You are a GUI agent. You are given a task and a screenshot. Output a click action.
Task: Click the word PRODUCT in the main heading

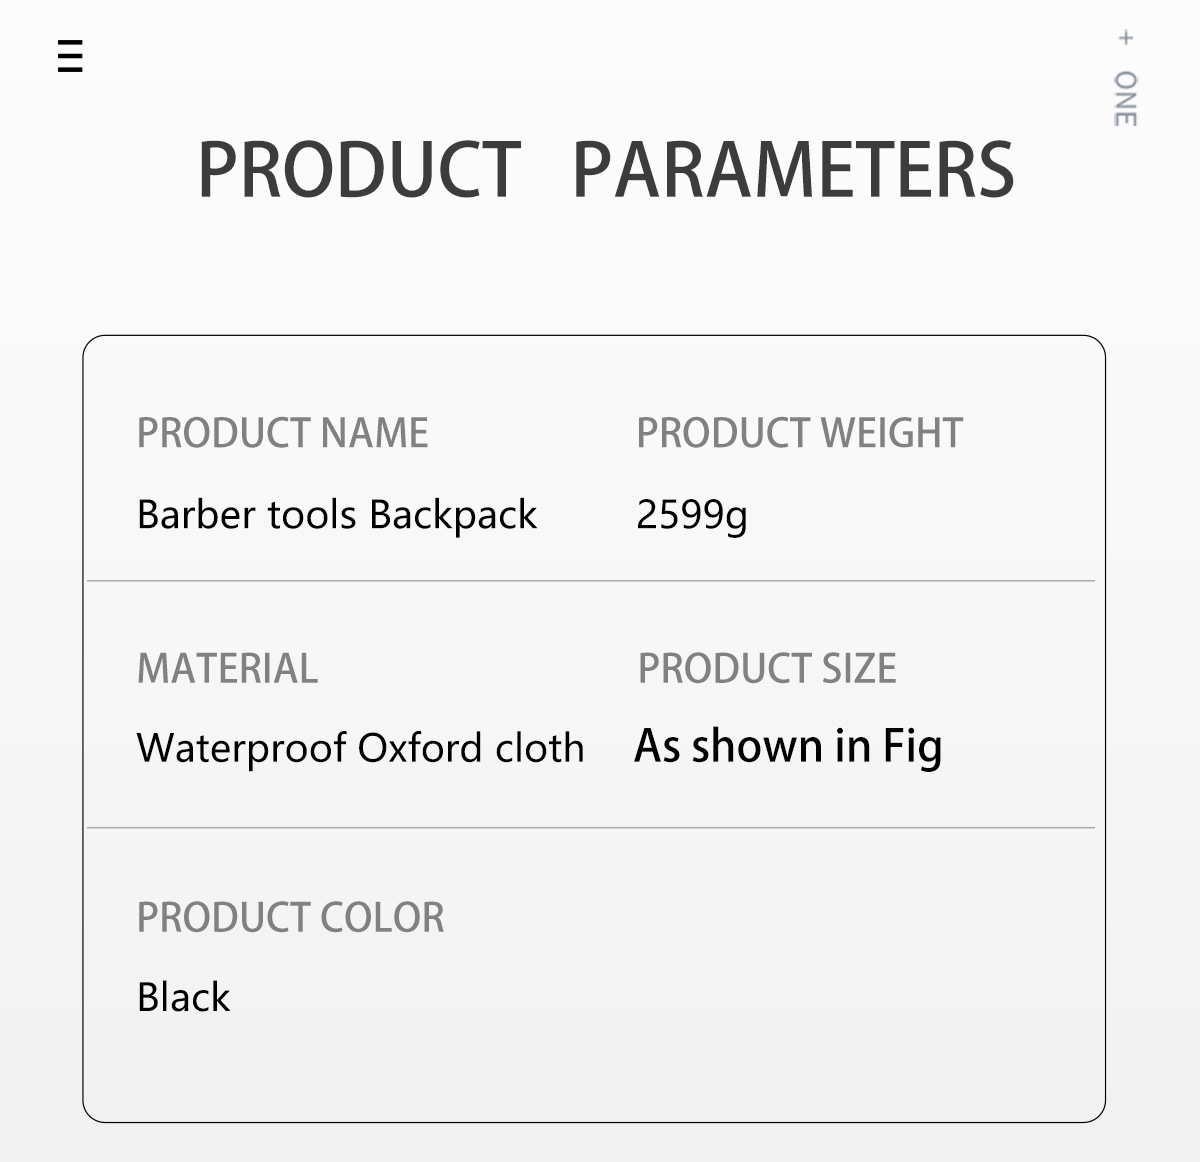359,170
